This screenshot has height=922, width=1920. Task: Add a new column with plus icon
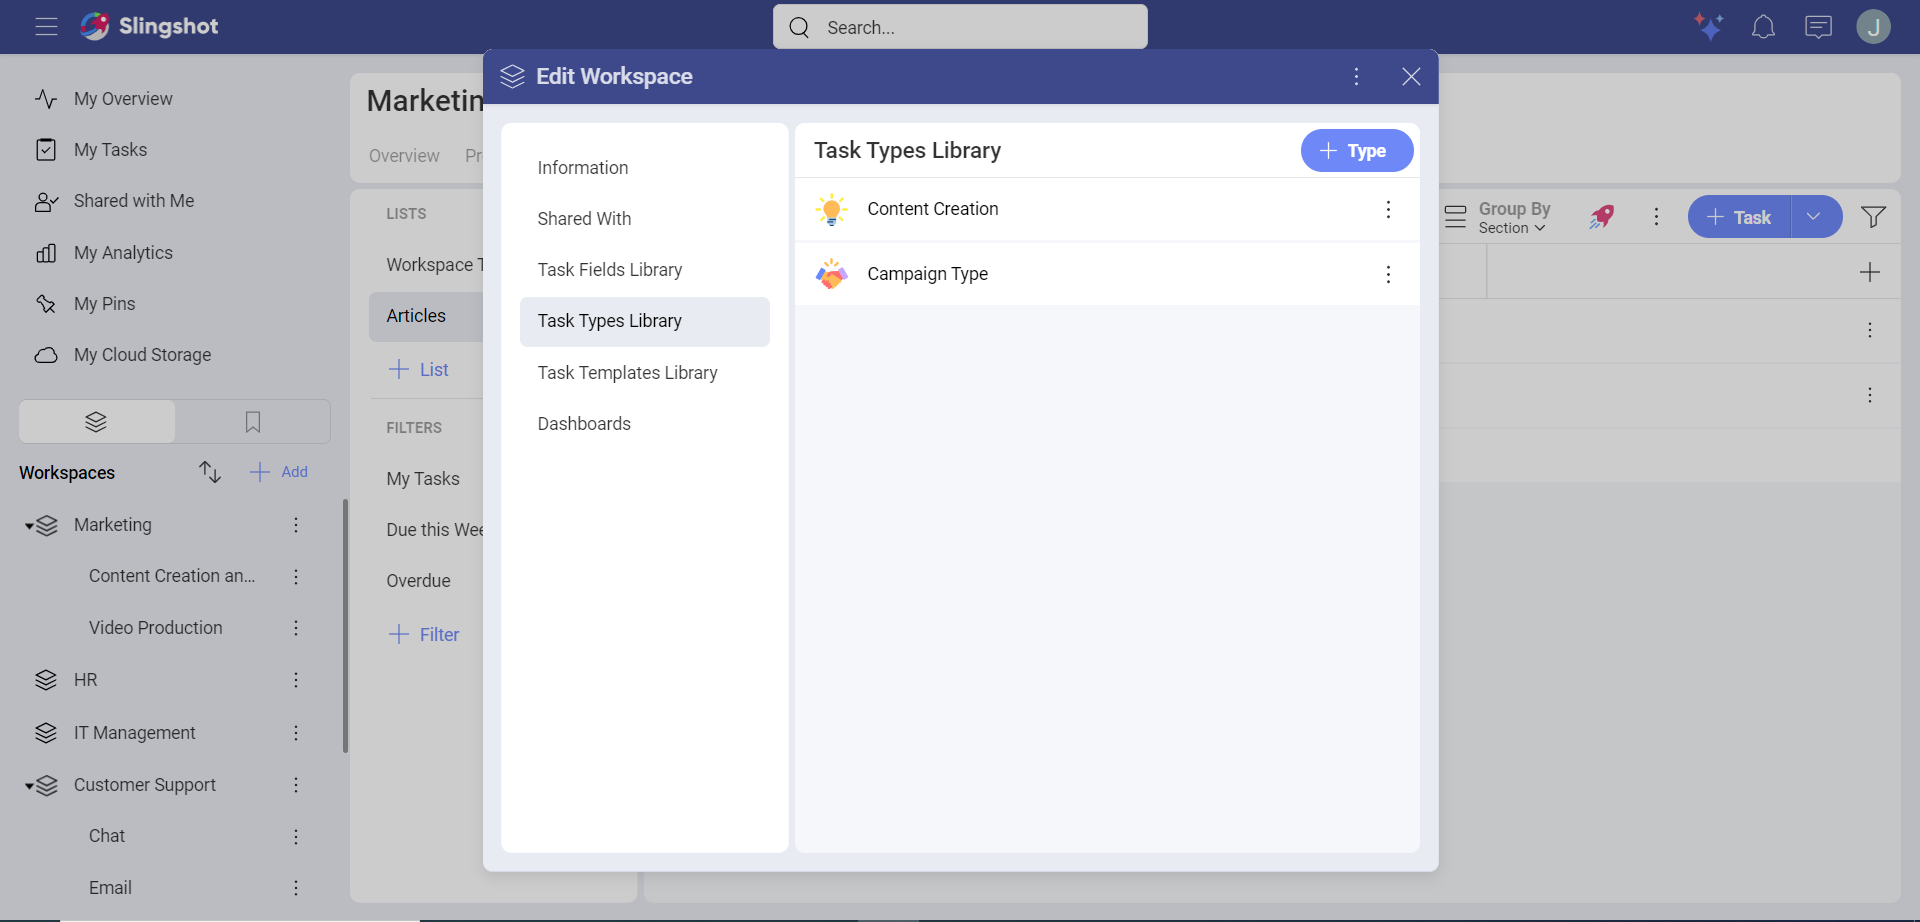1869,272
